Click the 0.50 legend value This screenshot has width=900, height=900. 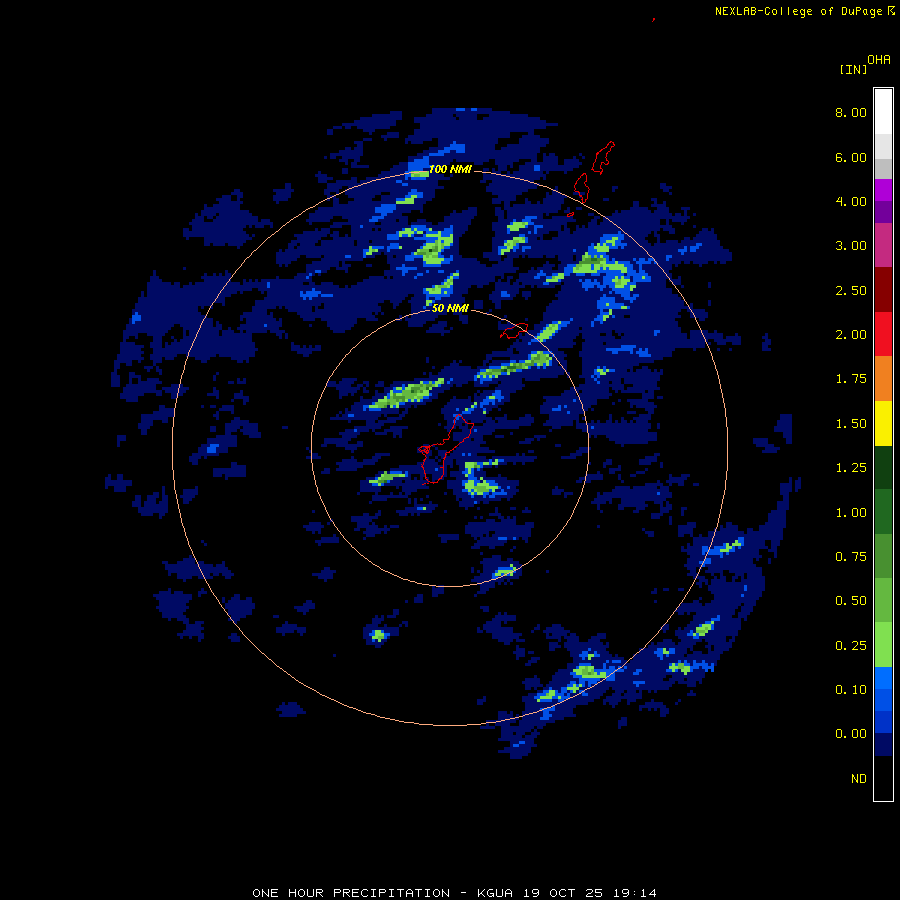(851, 601)
